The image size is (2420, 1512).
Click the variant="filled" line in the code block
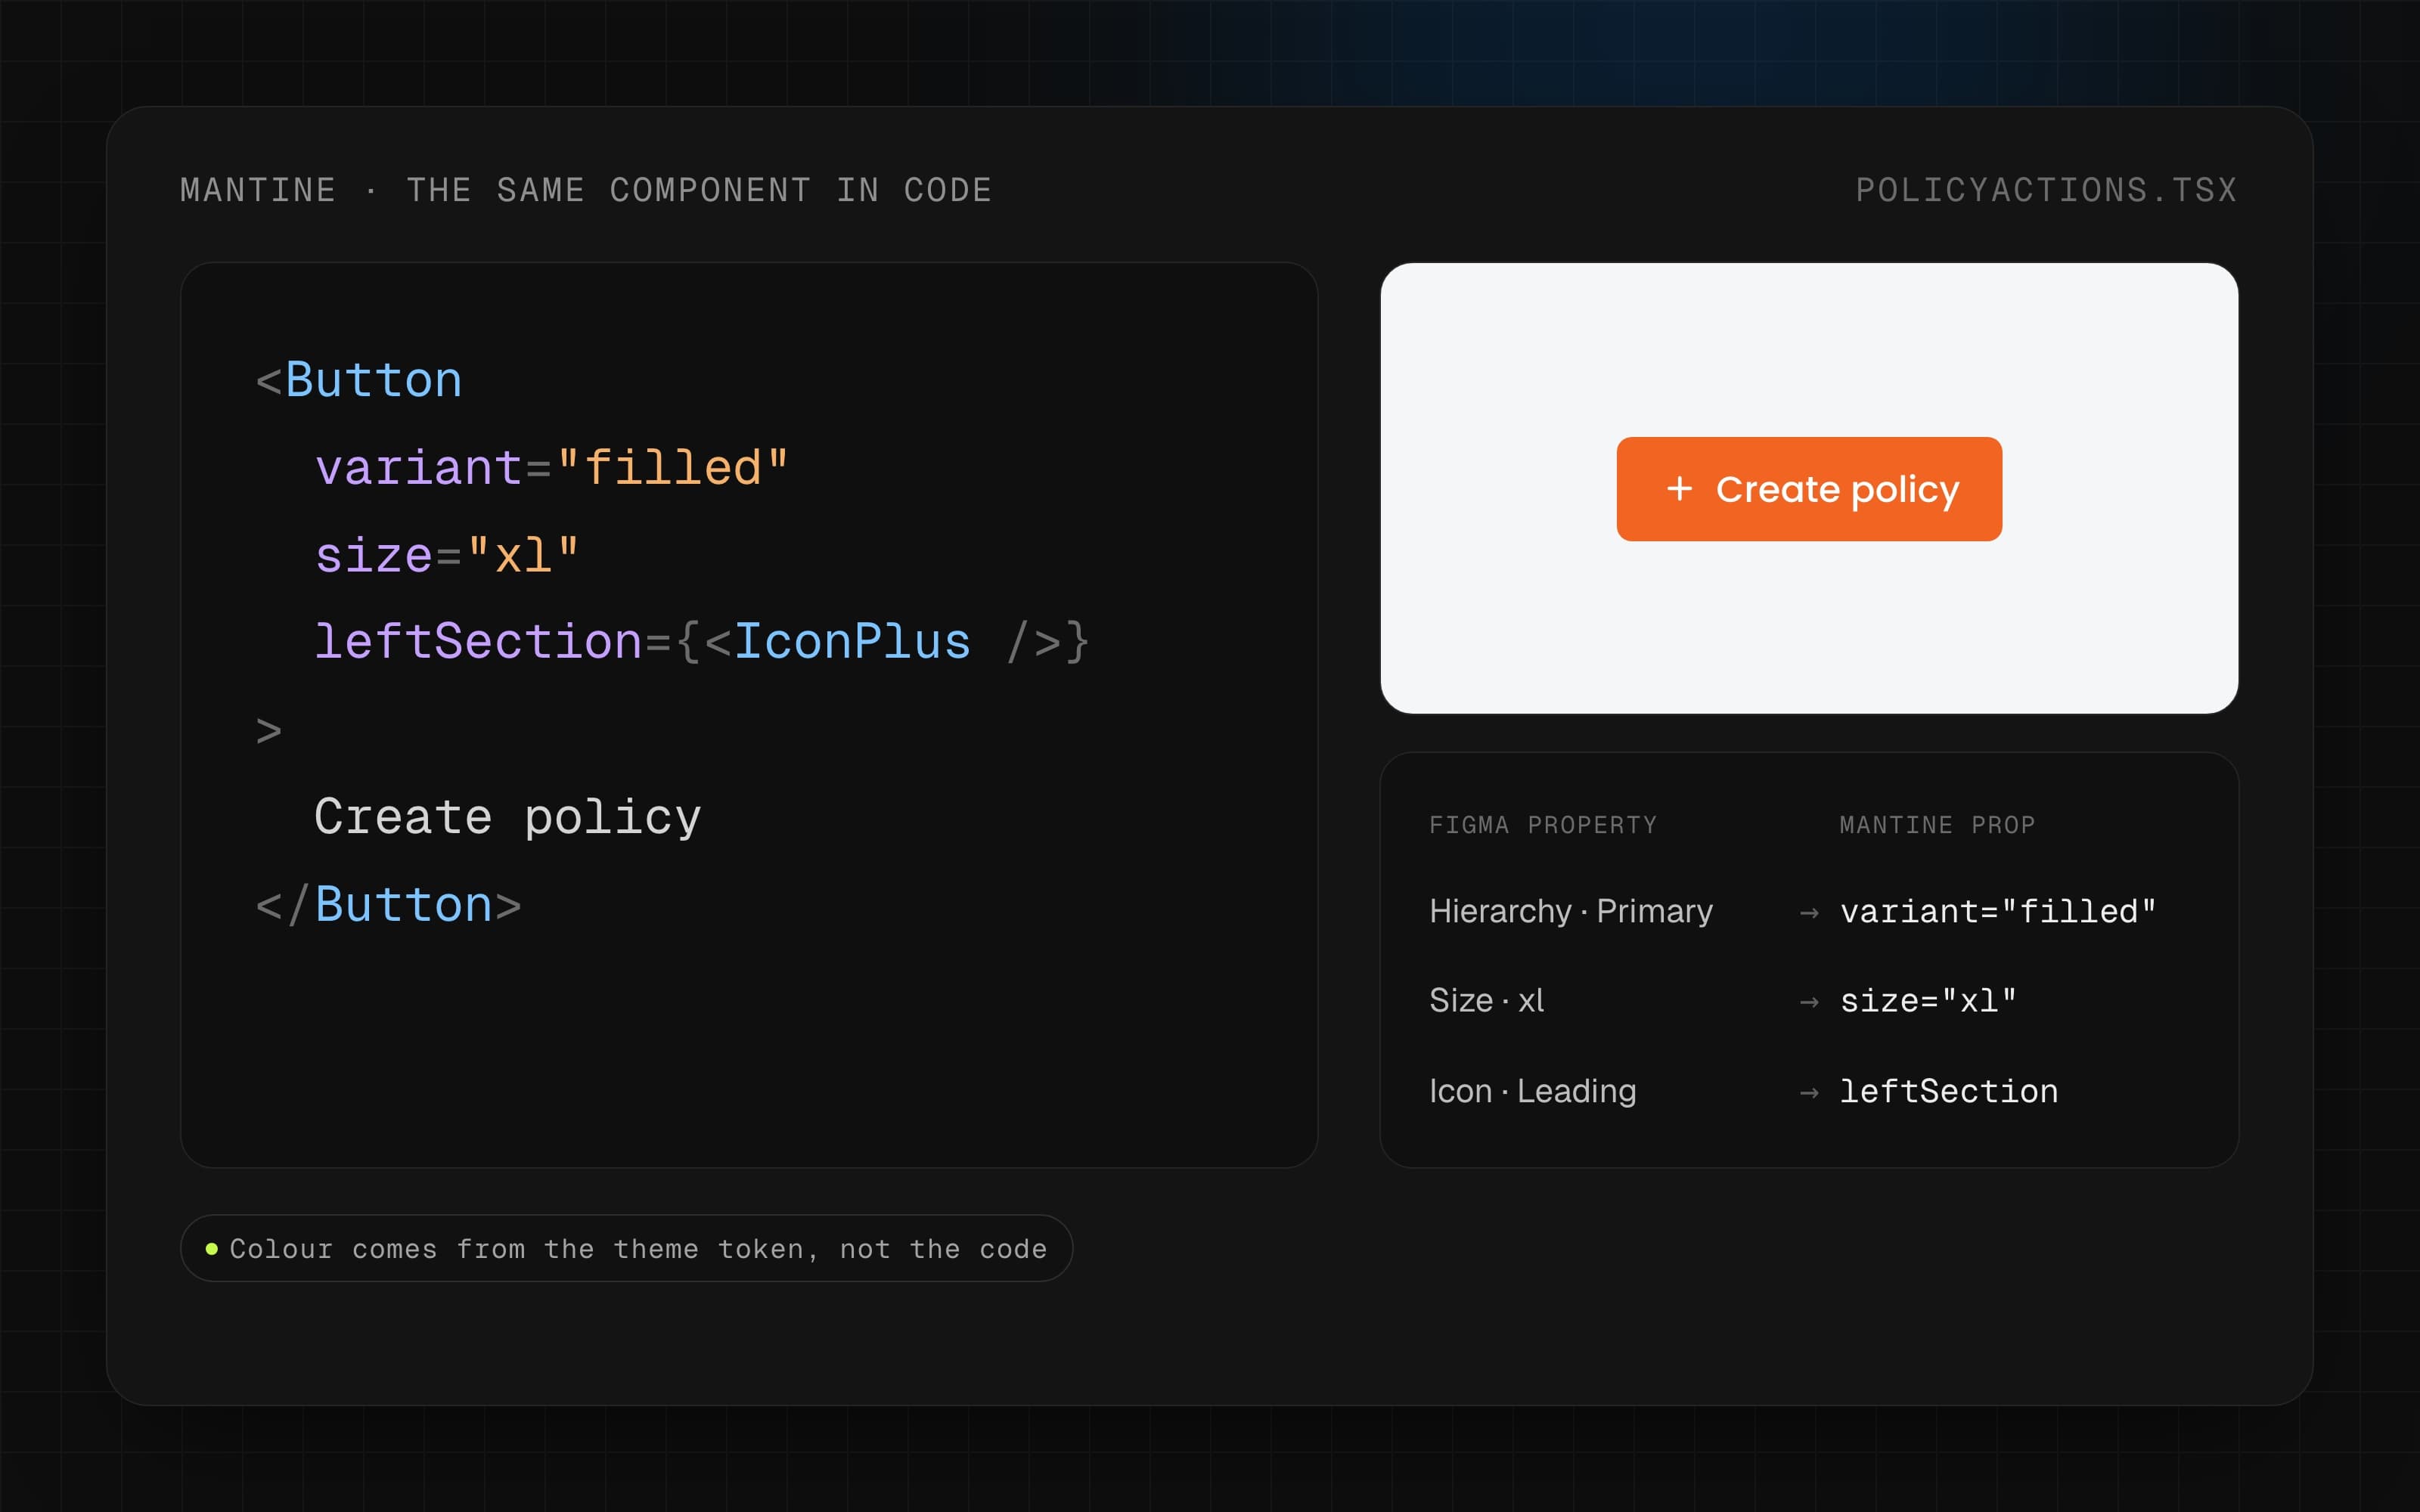click(x=552, y=468)
